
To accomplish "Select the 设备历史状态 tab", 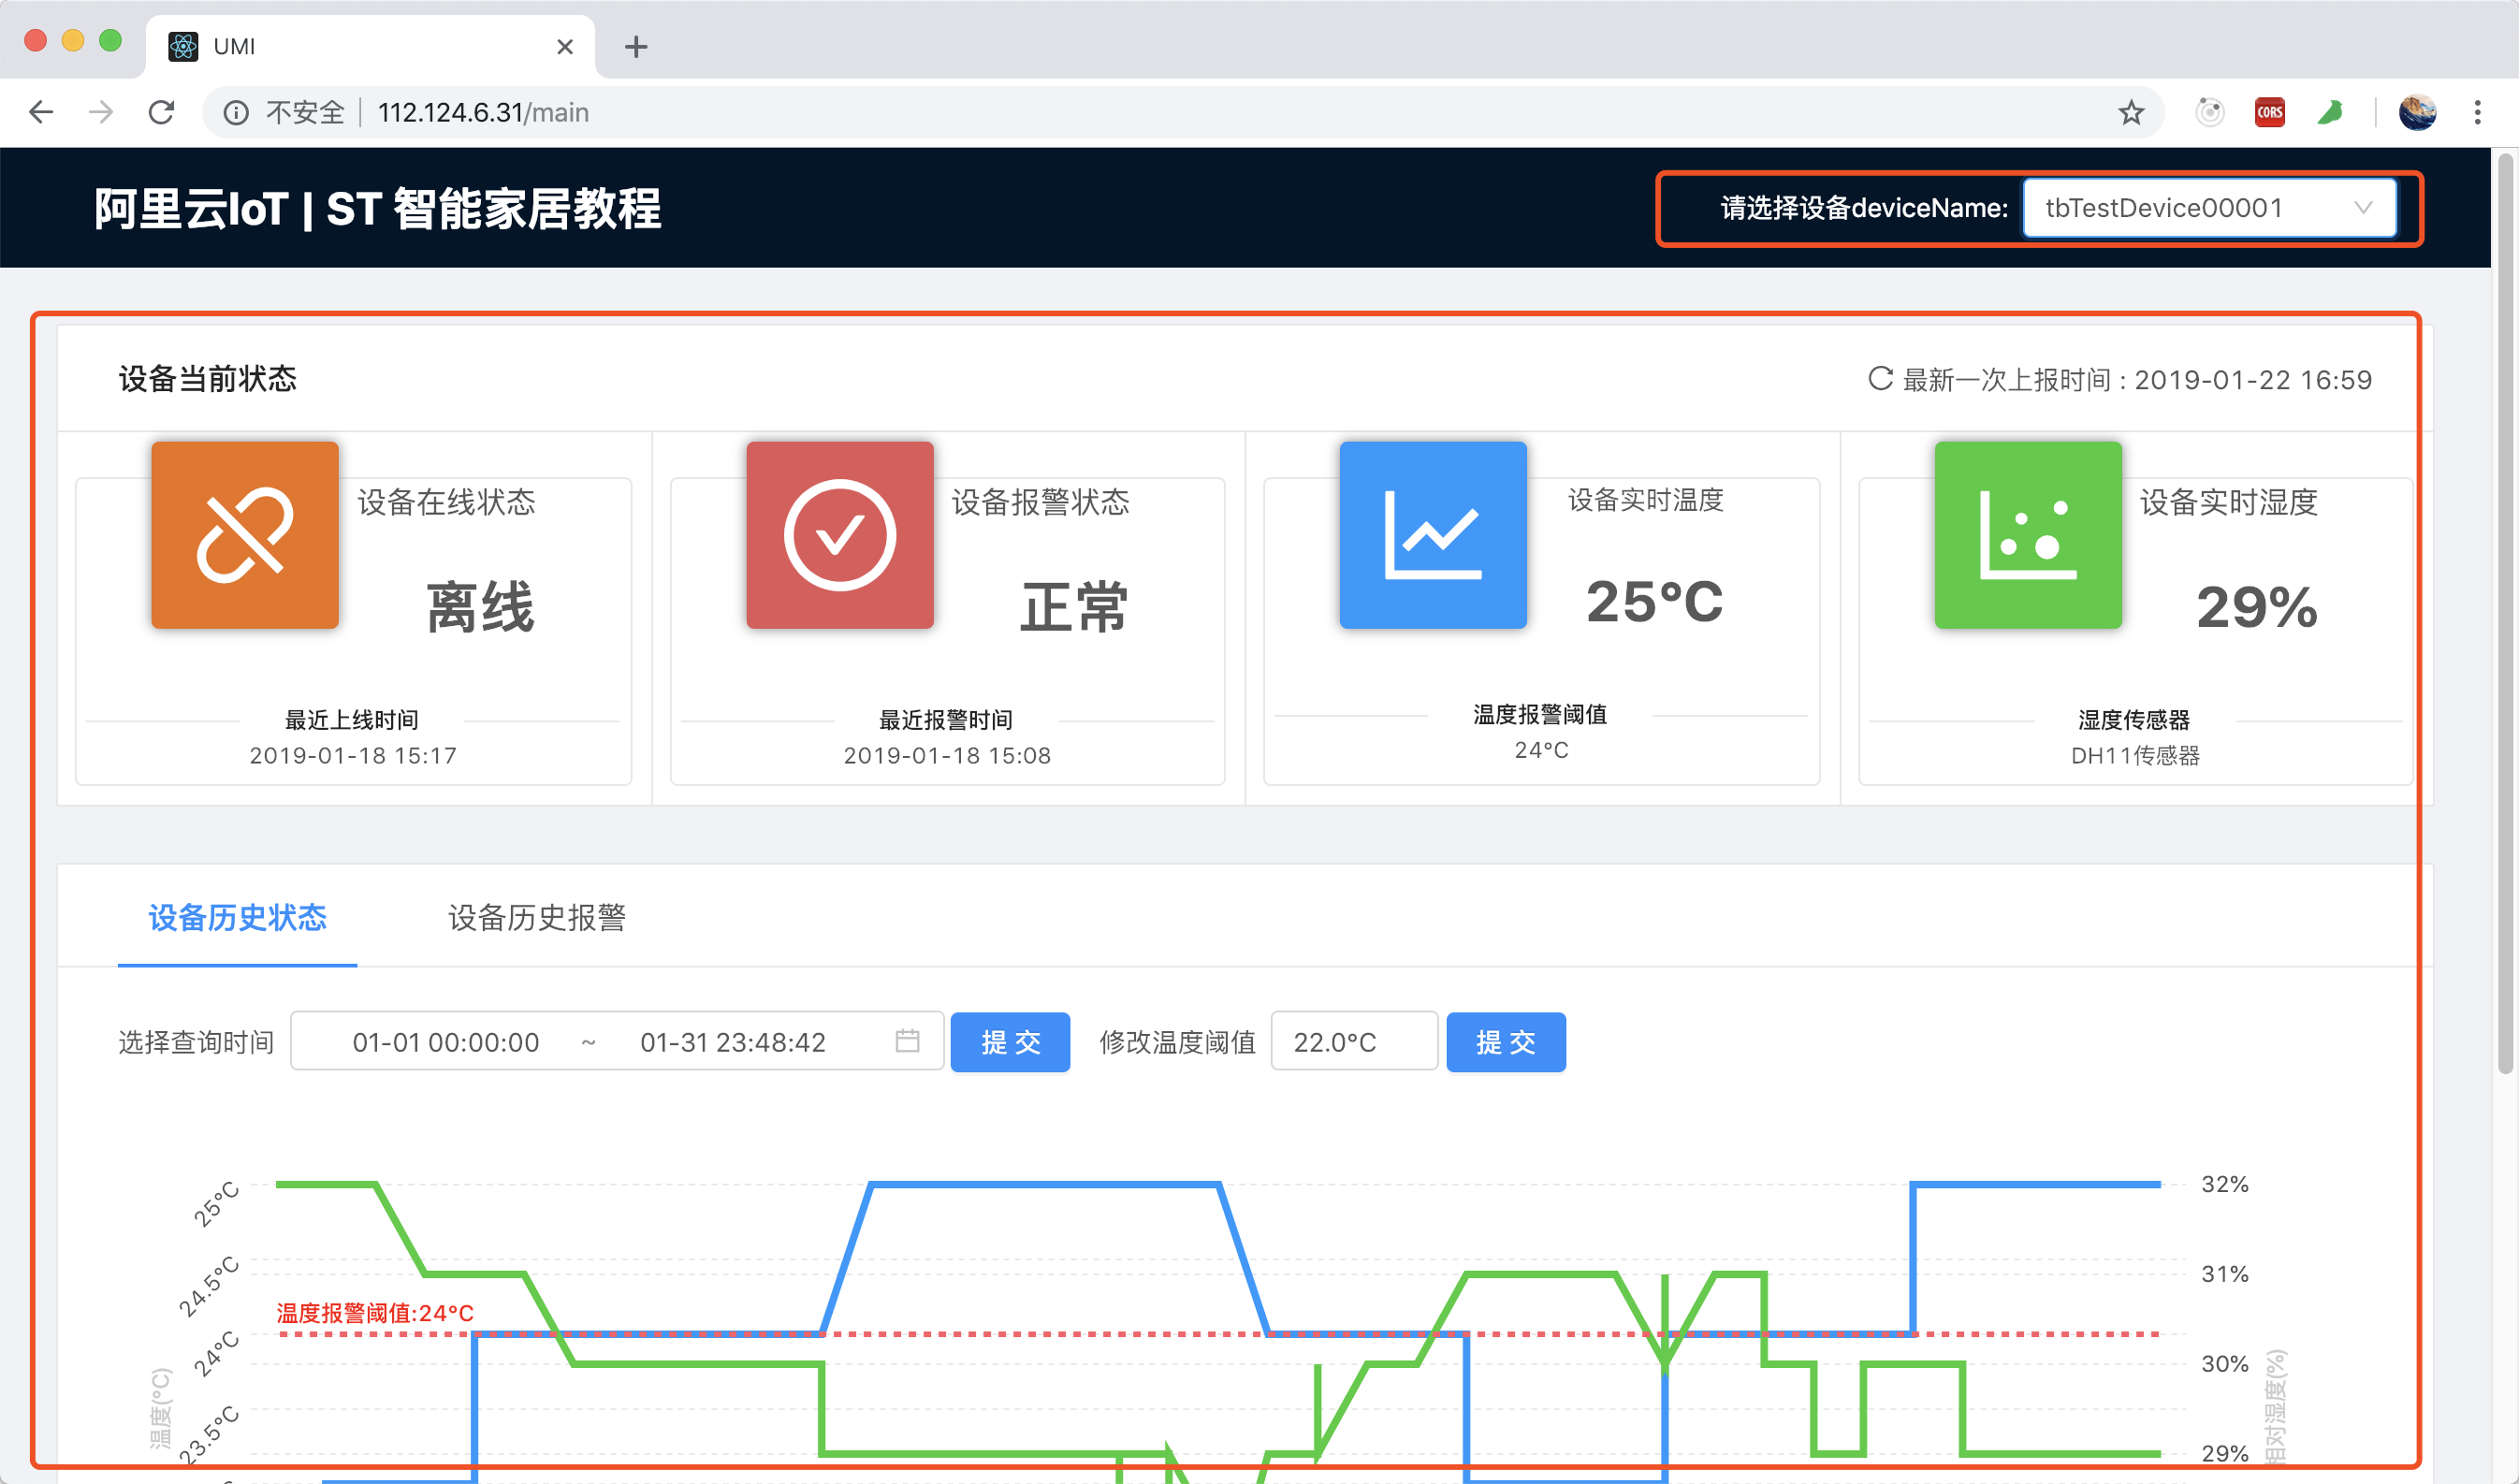I will pos(237,917).
